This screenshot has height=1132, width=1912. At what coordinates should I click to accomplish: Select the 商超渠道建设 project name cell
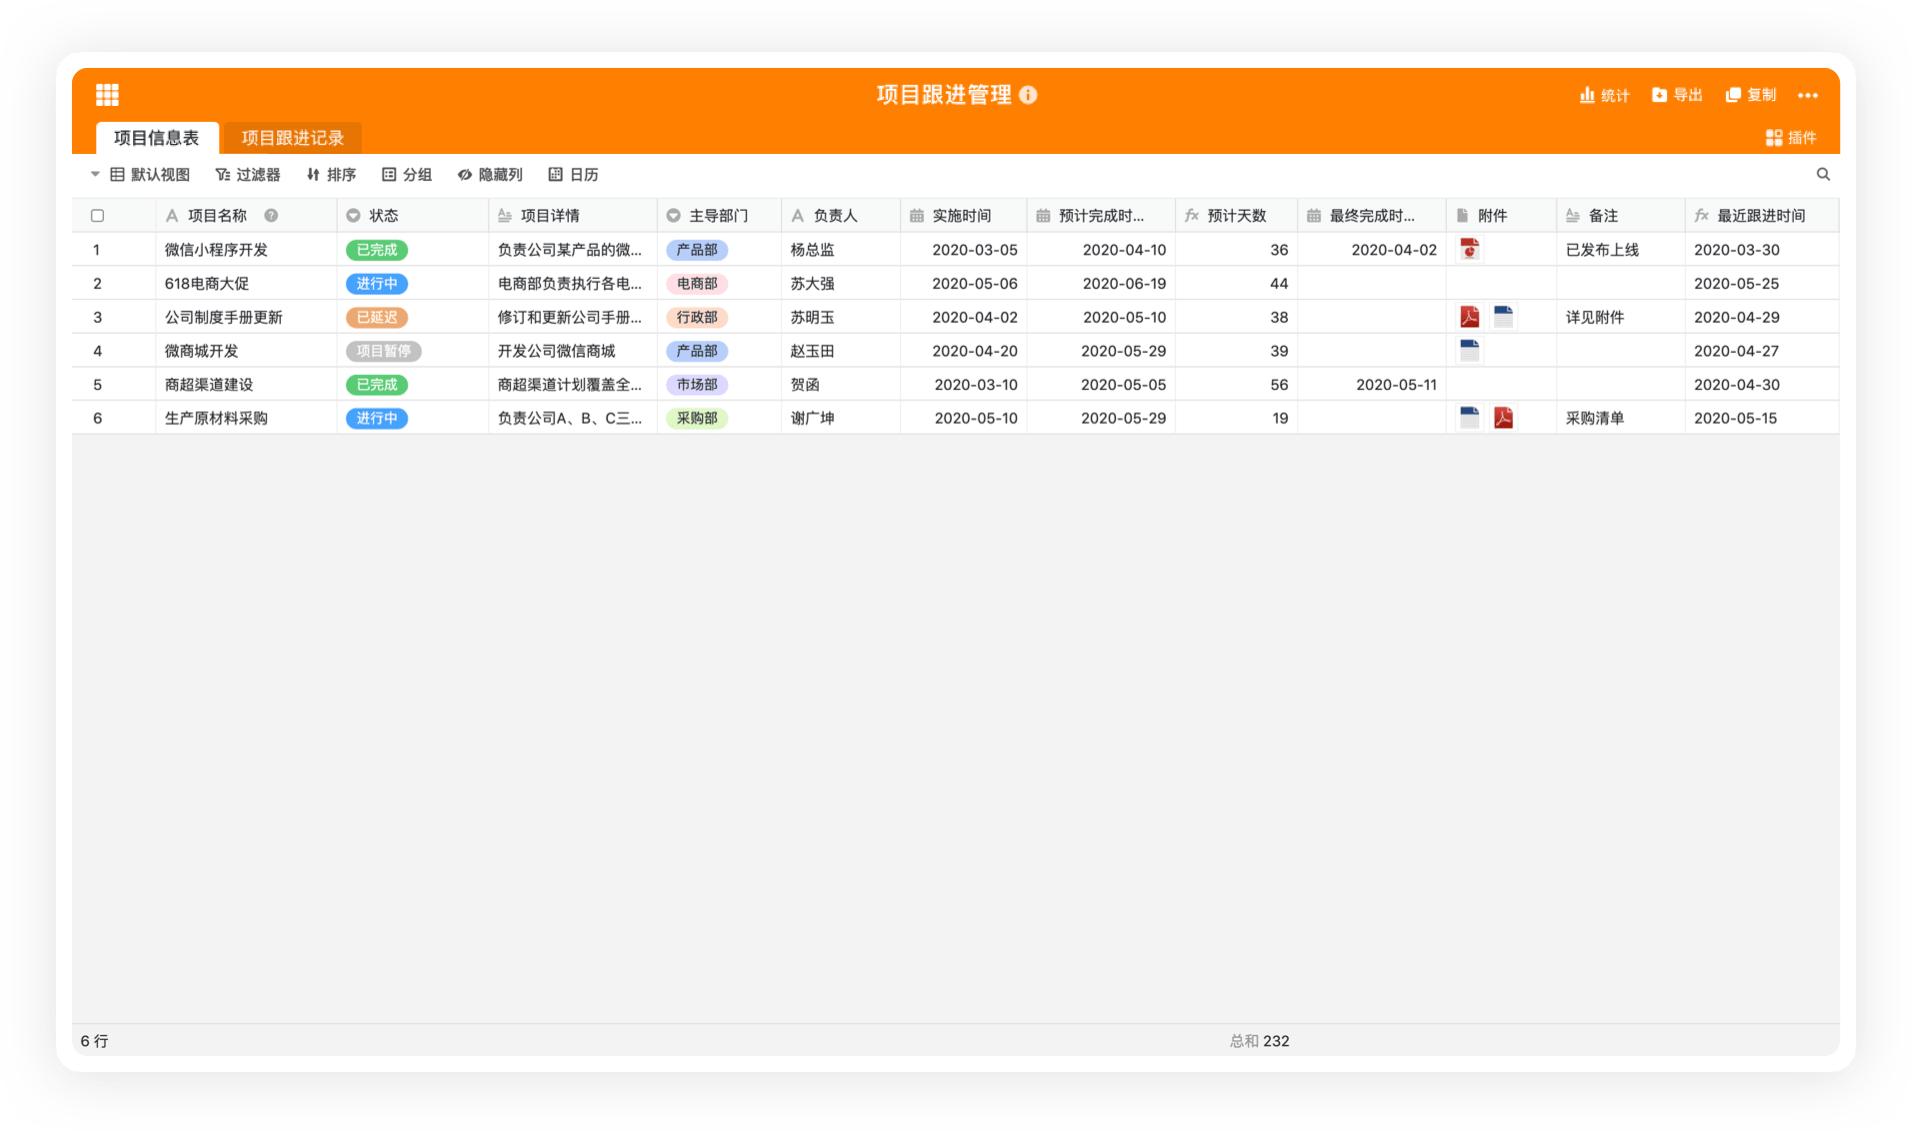[x=246, y=385]
